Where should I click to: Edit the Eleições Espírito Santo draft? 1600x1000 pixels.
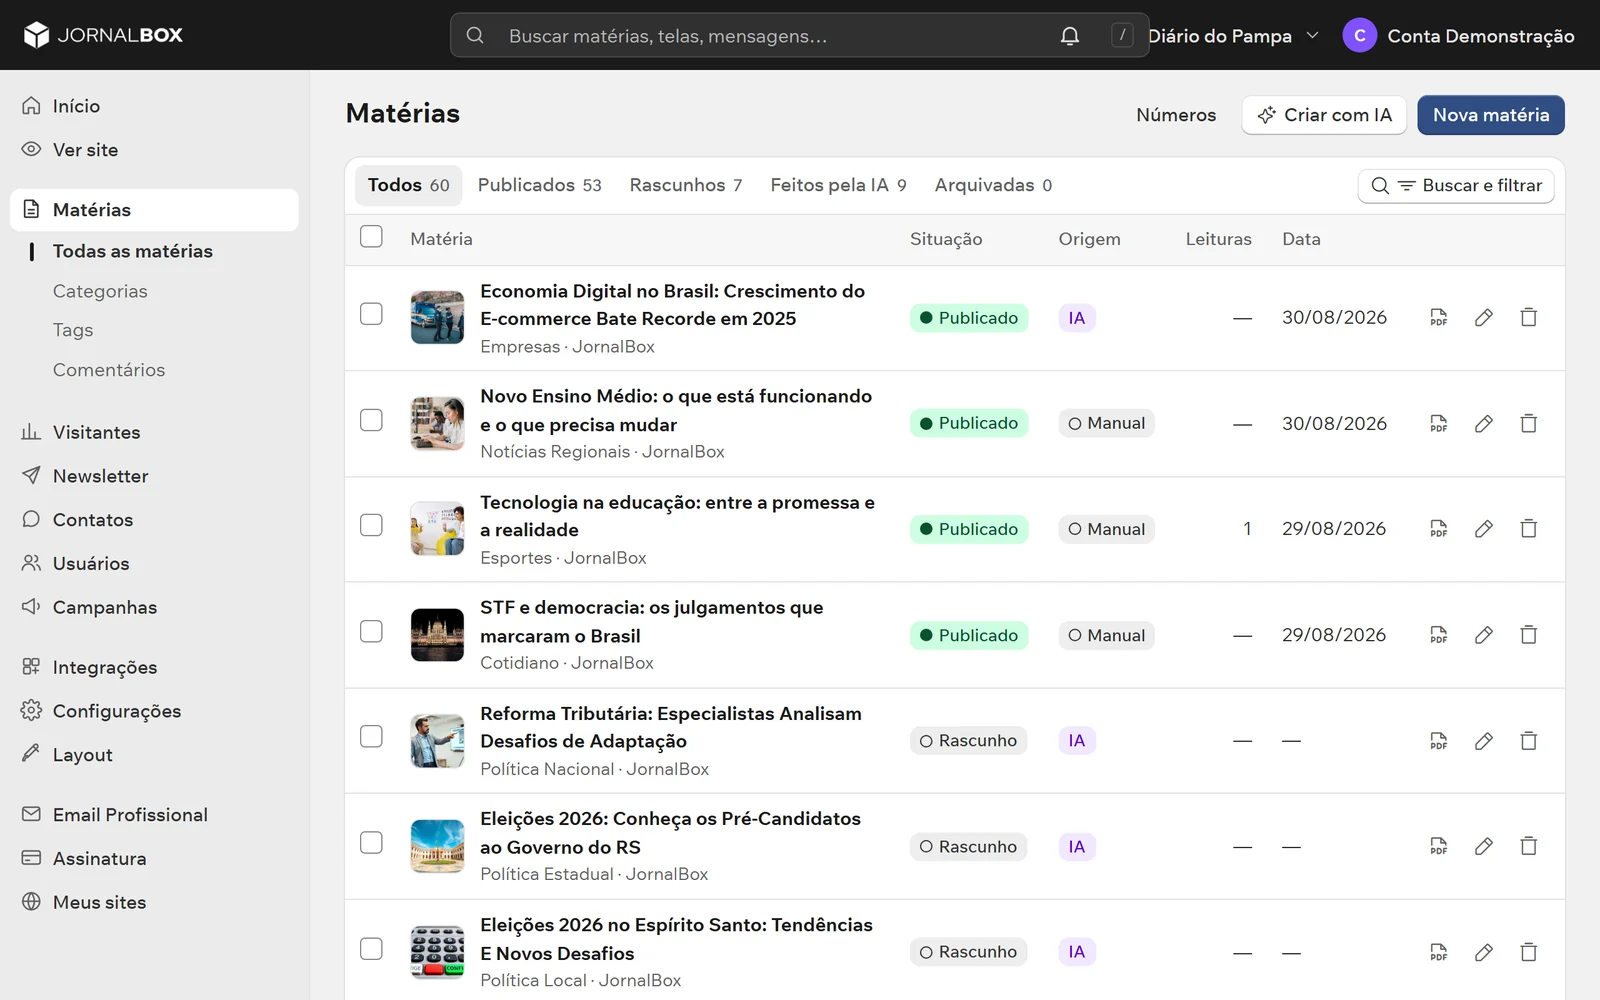[1484, 952]
